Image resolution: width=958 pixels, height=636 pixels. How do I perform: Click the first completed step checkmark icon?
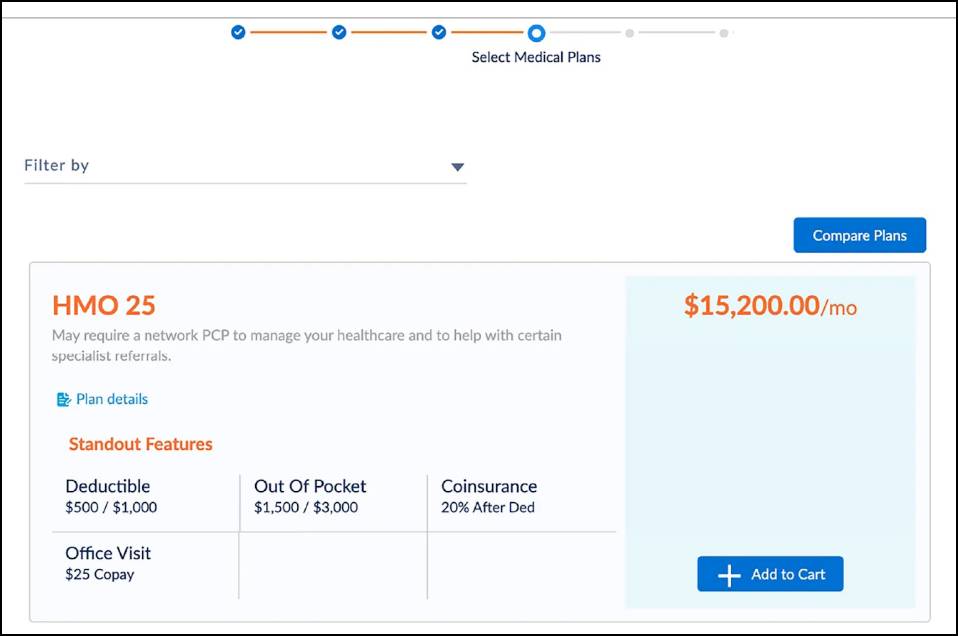tap(237, 32)
